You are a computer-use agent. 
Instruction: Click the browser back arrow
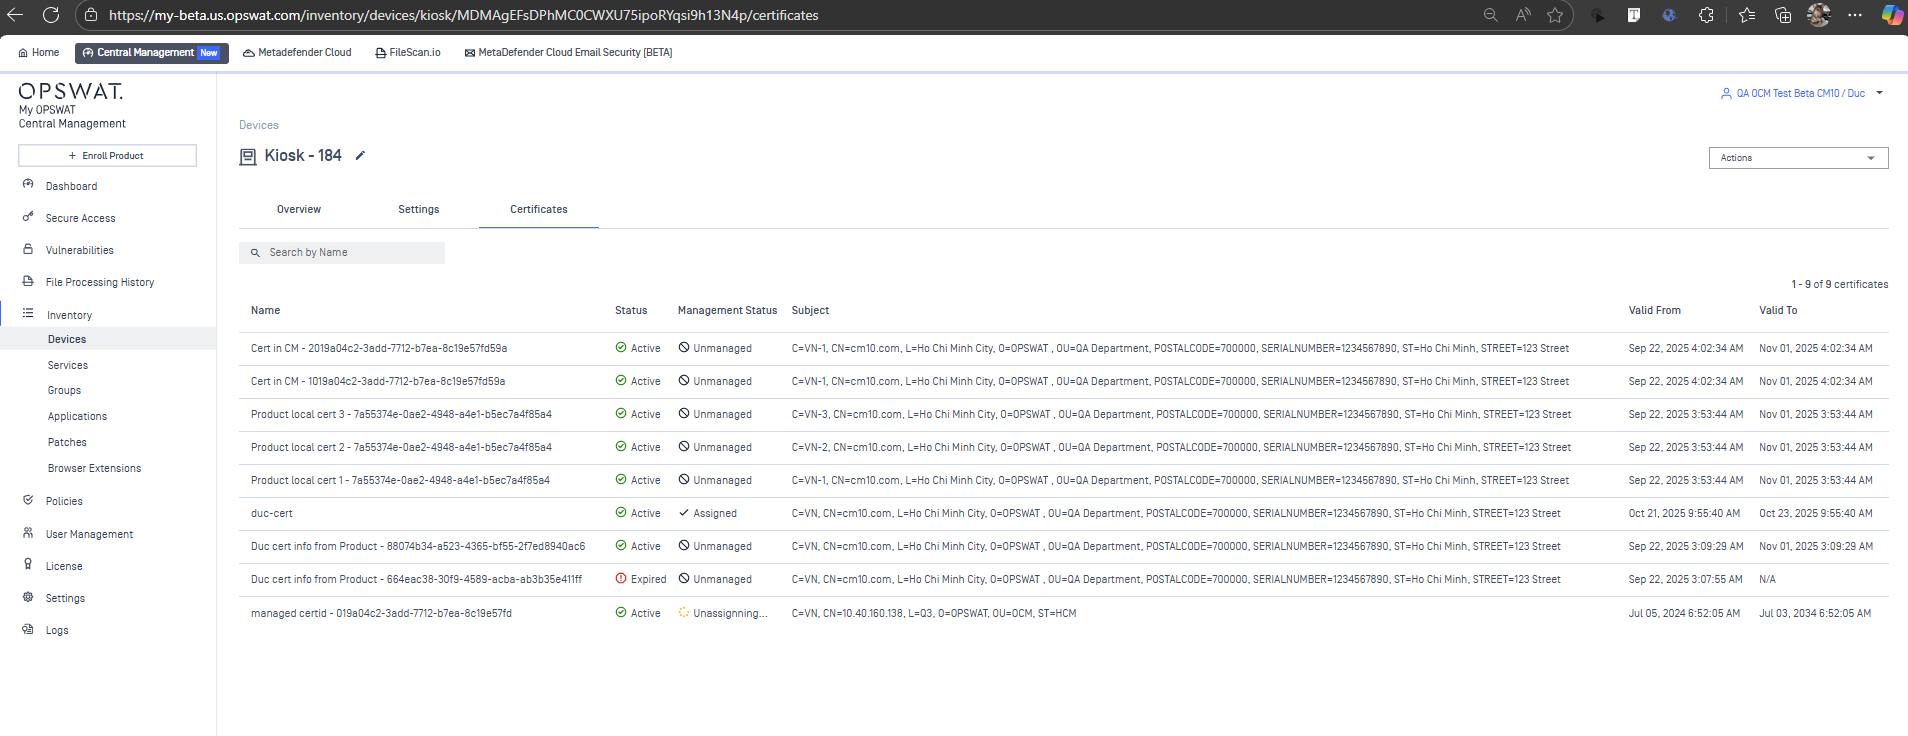coord(15,15)
